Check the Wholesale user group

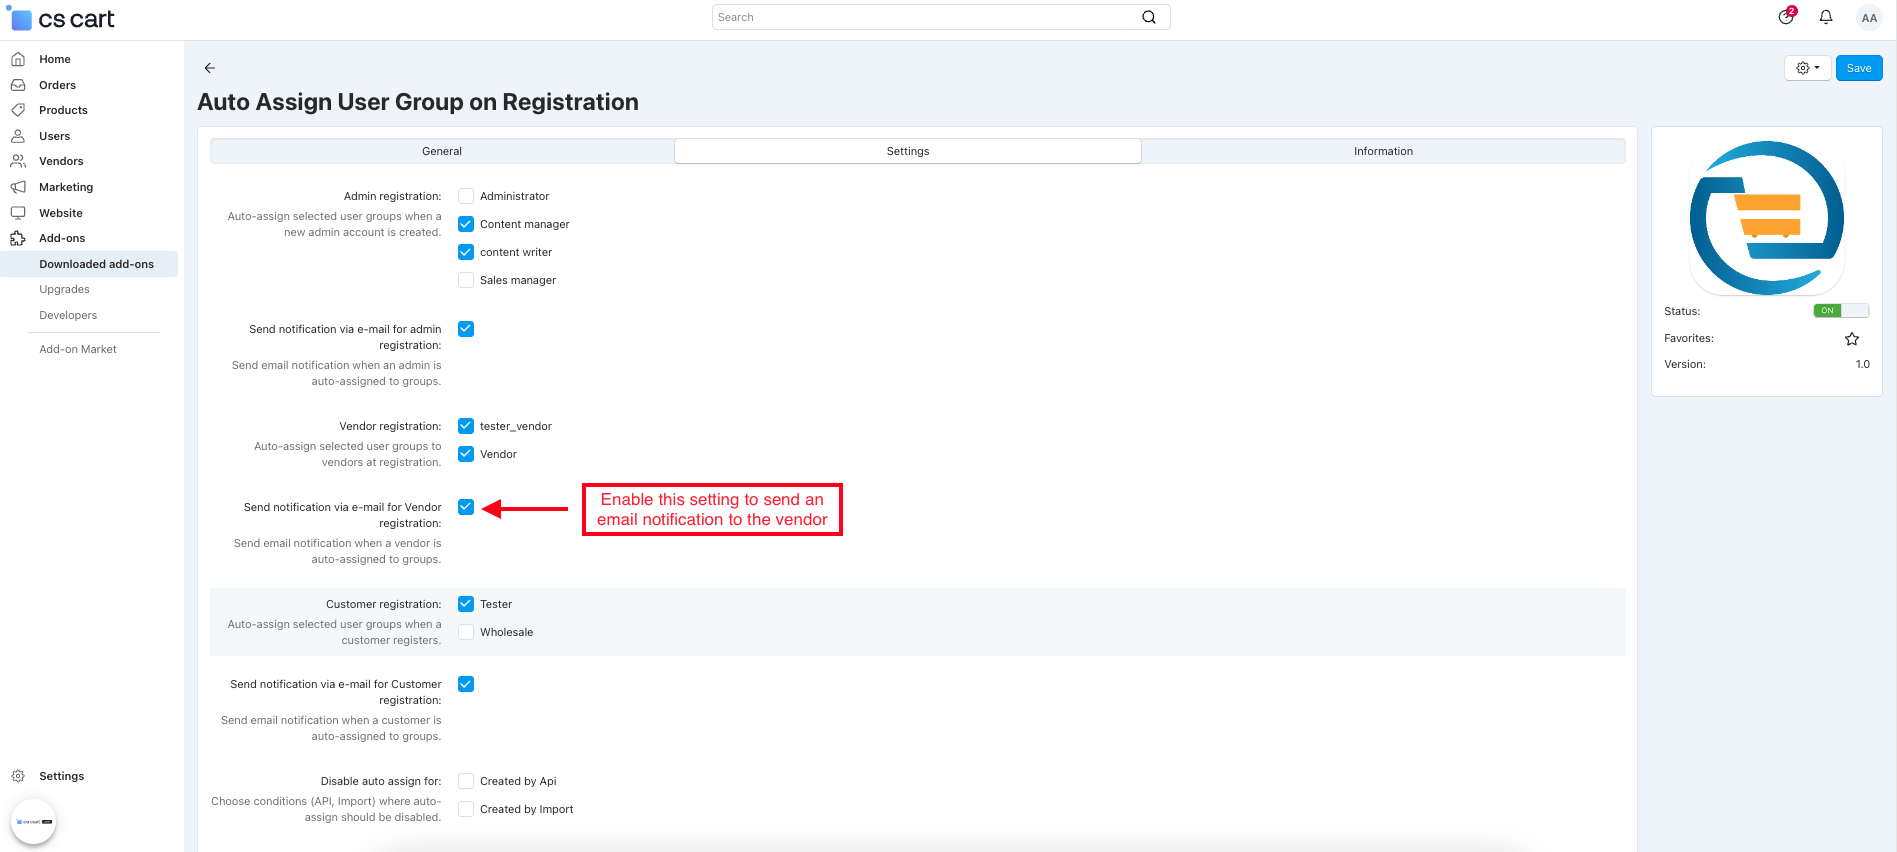[466, 632]
